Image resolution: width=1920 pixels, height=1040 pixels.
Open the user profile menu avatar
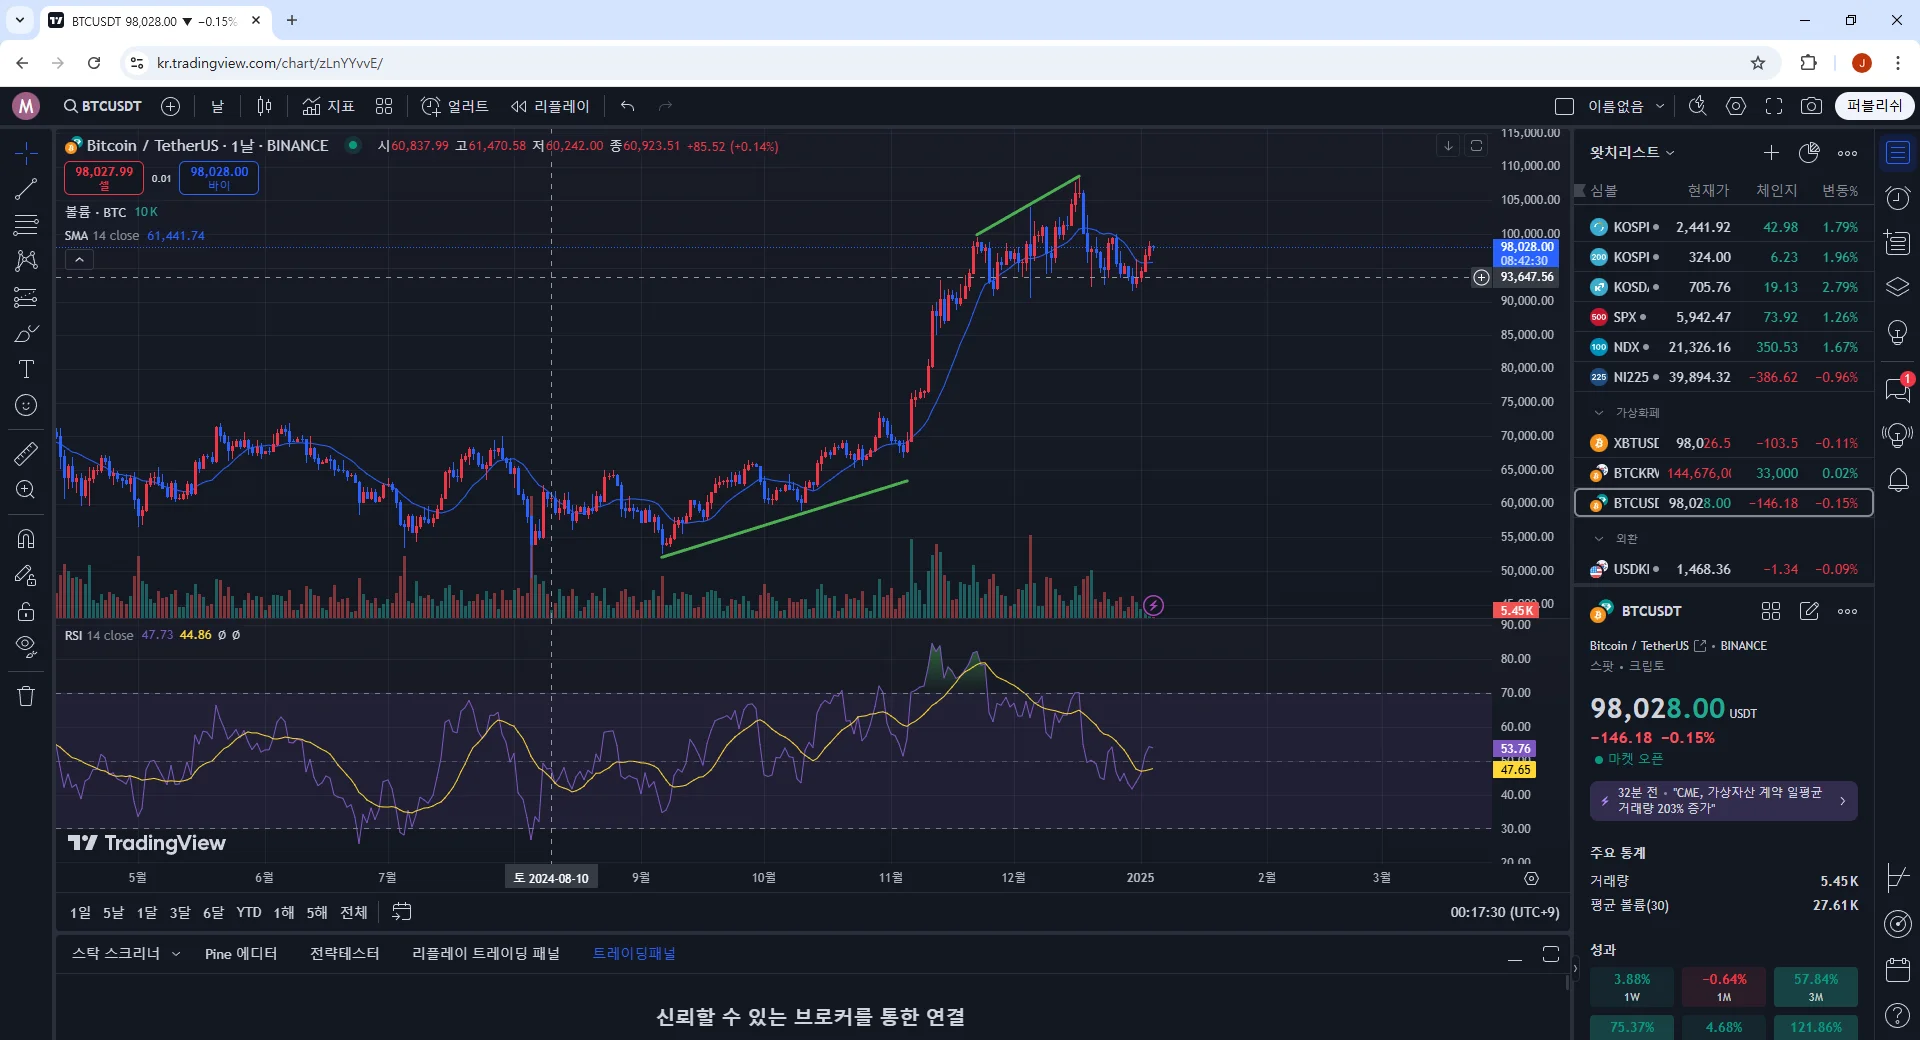(x=26, y=106)
